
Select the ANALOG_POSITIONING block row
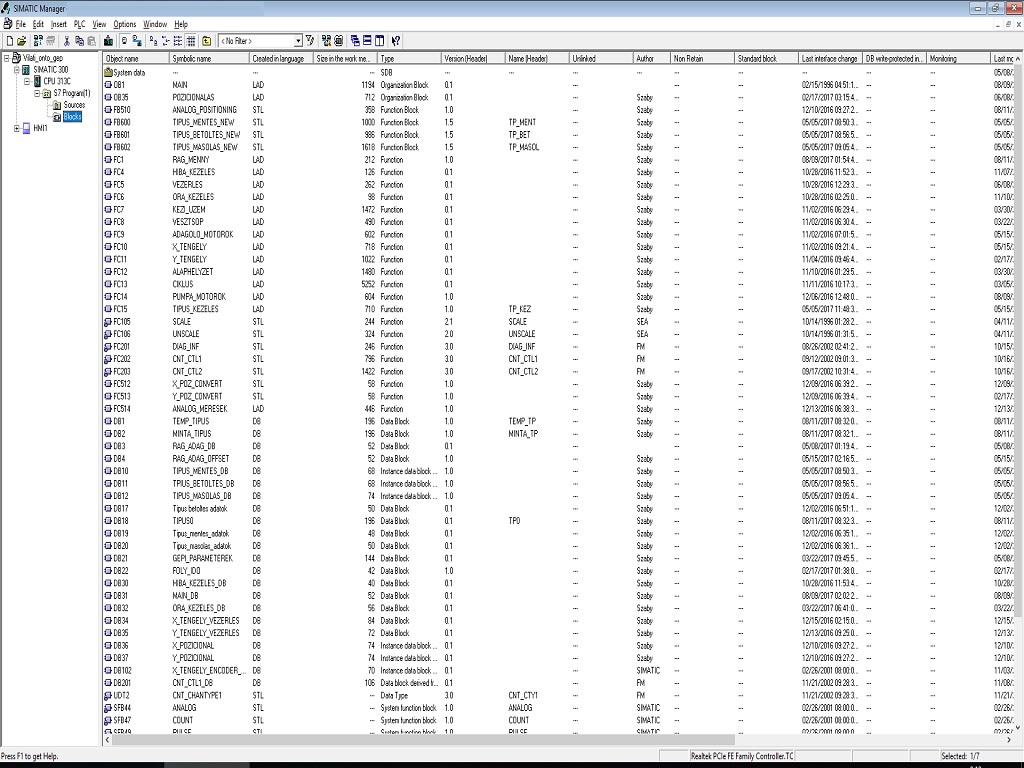point(558,110)
